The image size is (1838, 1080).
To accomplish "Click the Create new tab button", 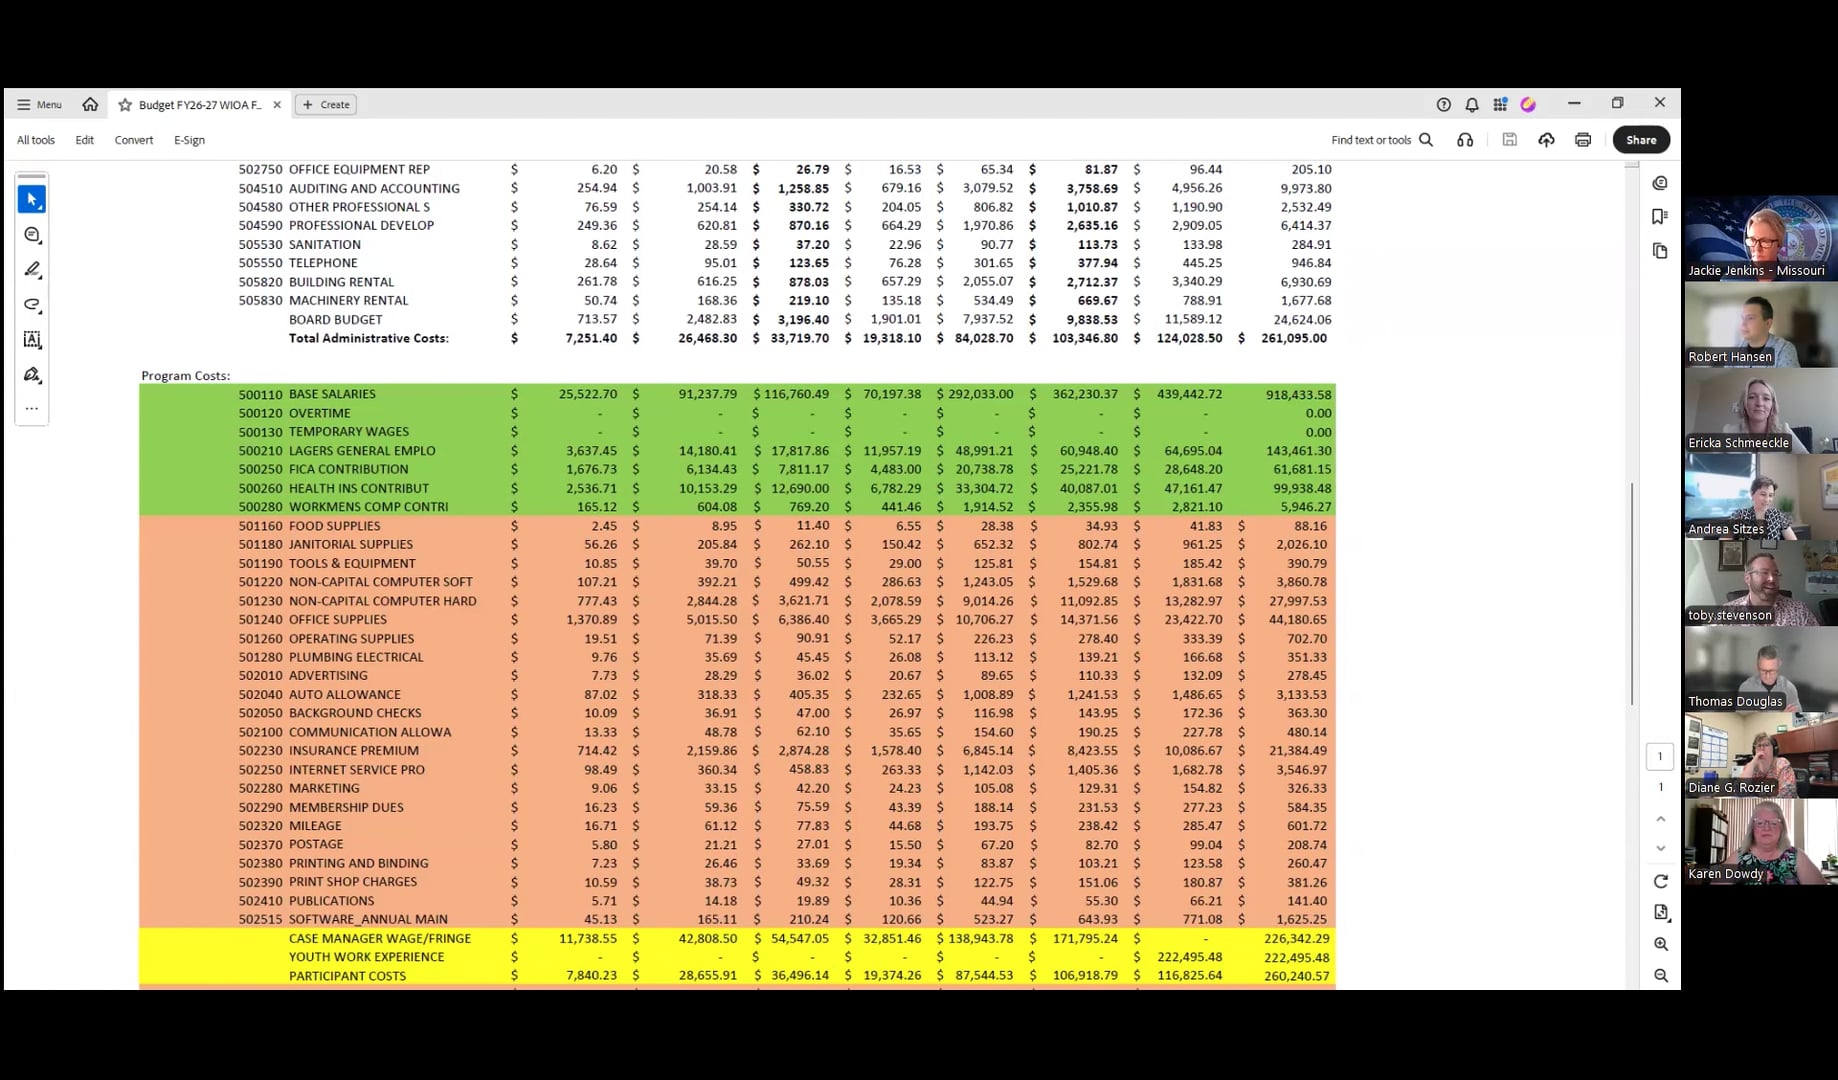I will tap(326, 104).
